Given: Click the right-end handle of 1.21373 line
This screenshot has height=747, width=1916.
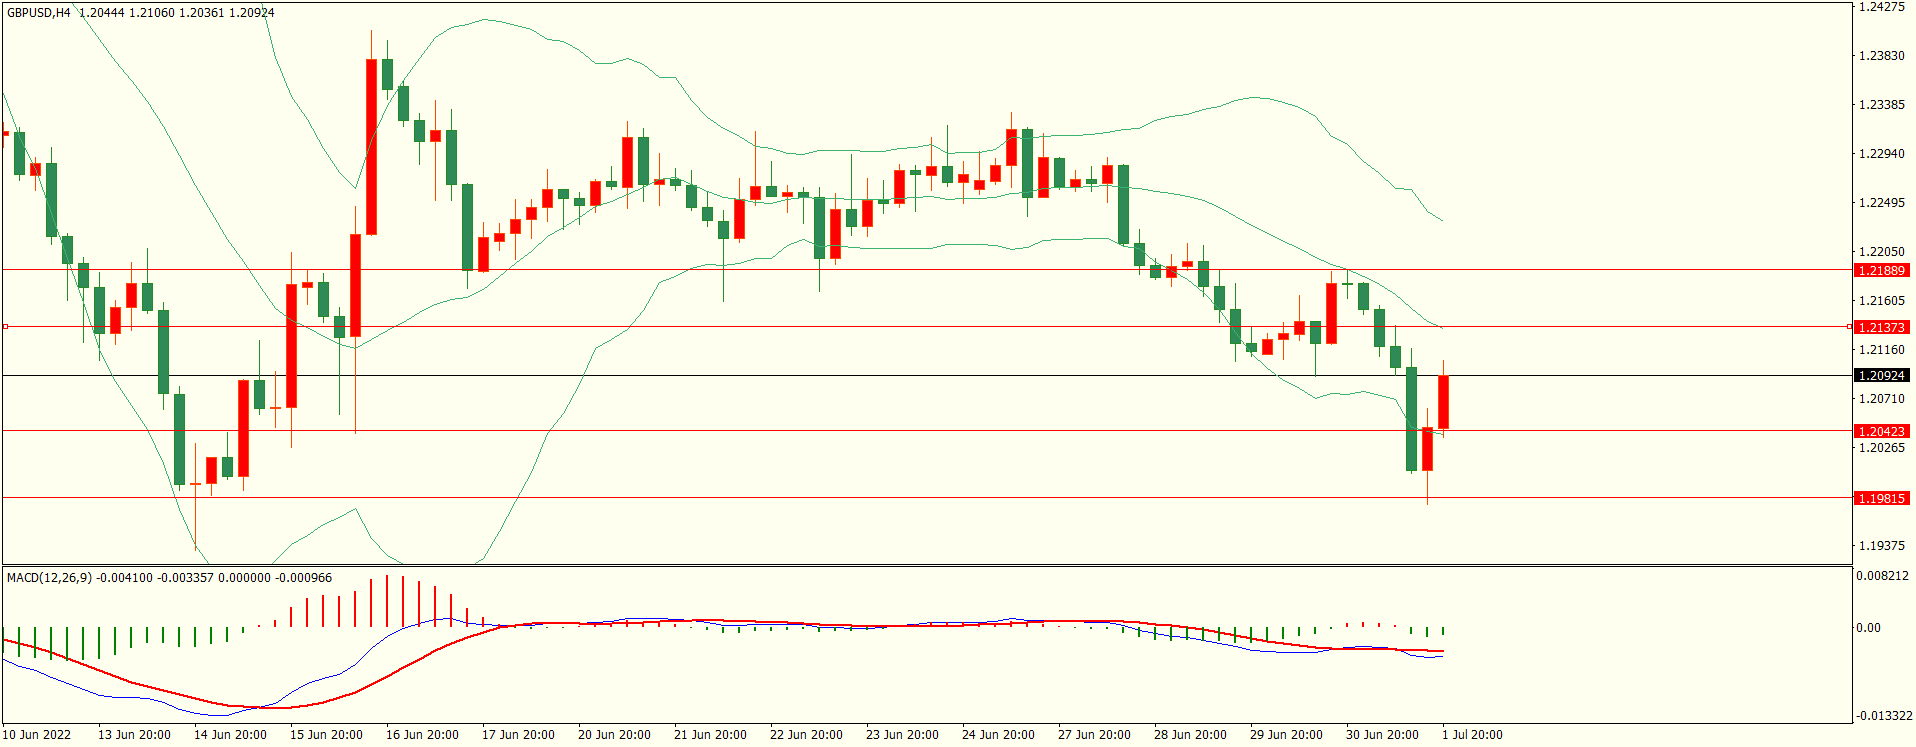Looking at the screenshot, I should tap(1849, 327).
